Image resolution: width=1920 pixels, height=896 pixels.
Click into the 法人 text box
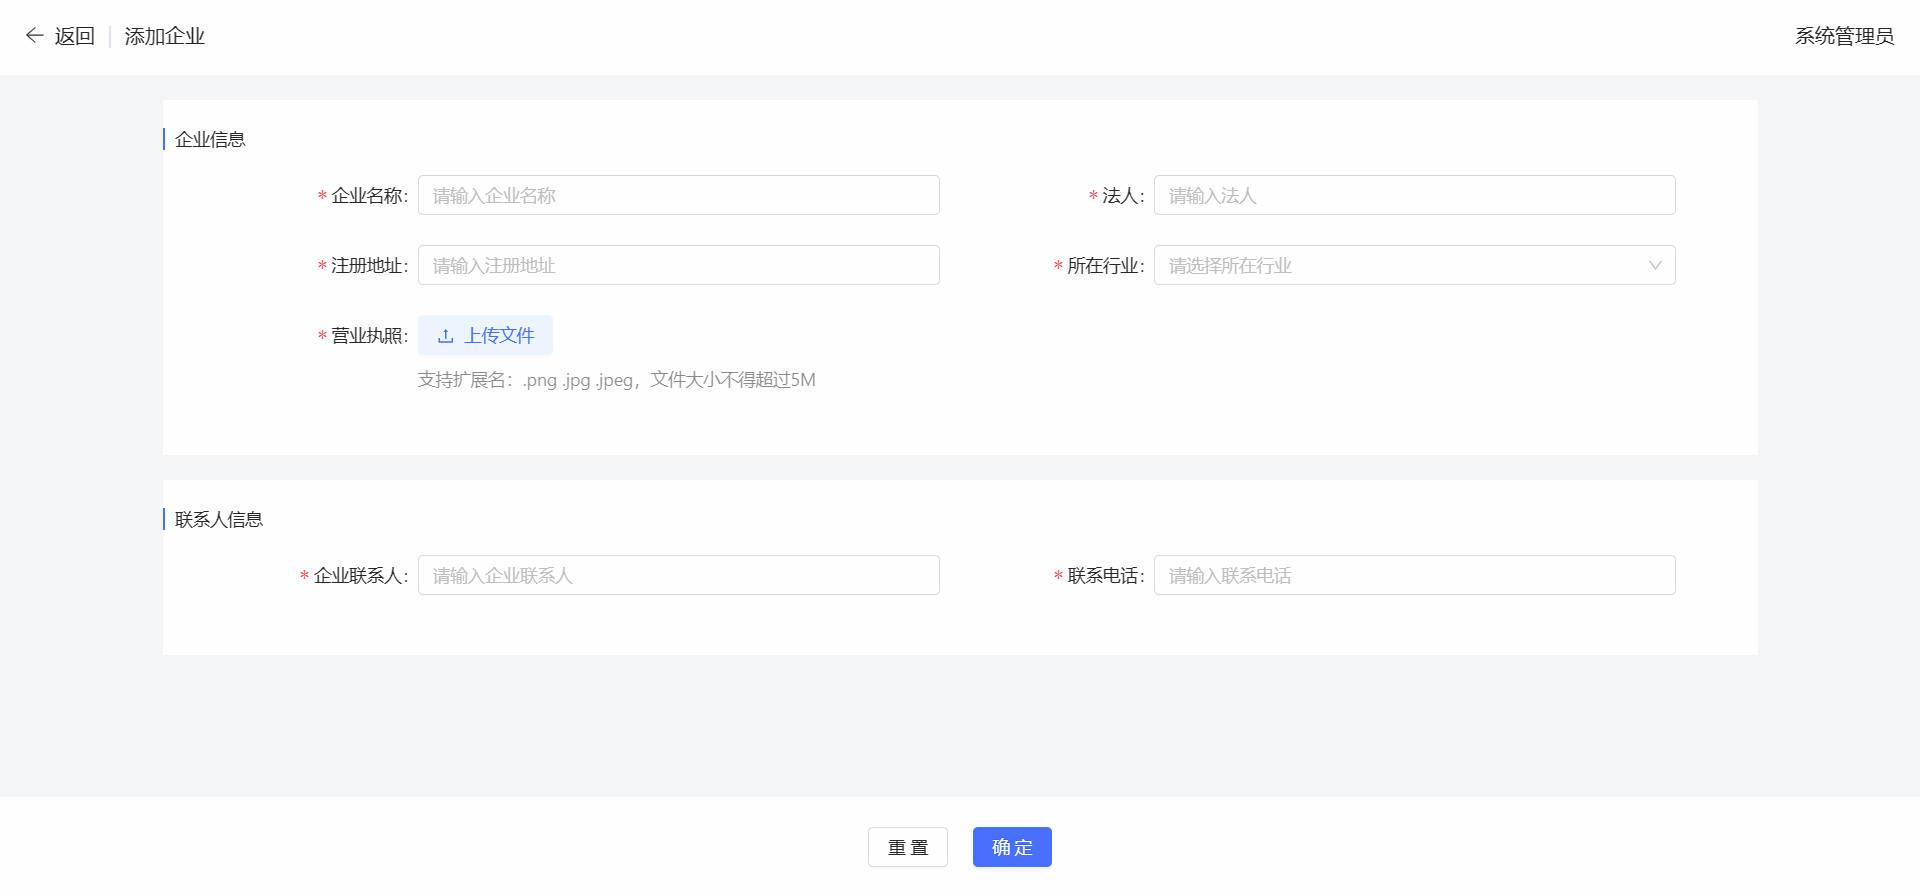(x=1414, y=195)
